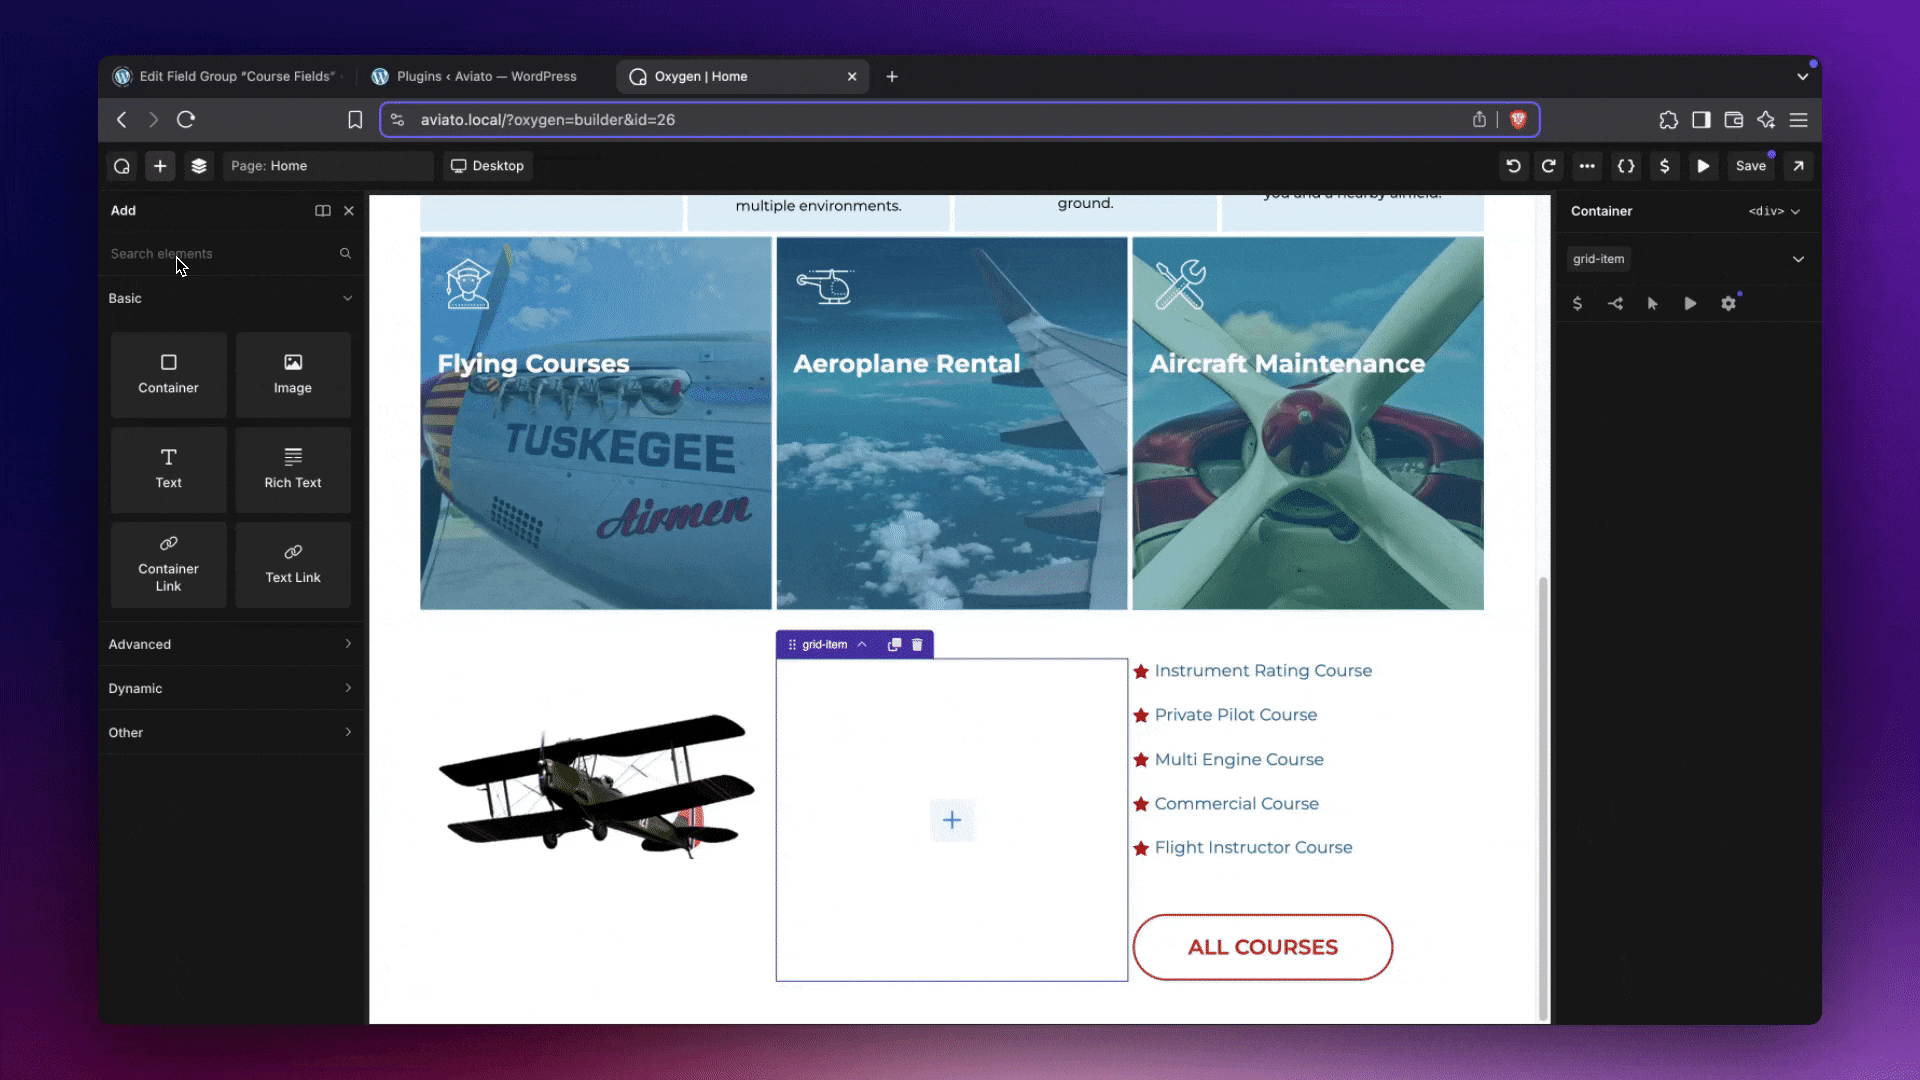Select the Flying Courses card

[596, 423]
